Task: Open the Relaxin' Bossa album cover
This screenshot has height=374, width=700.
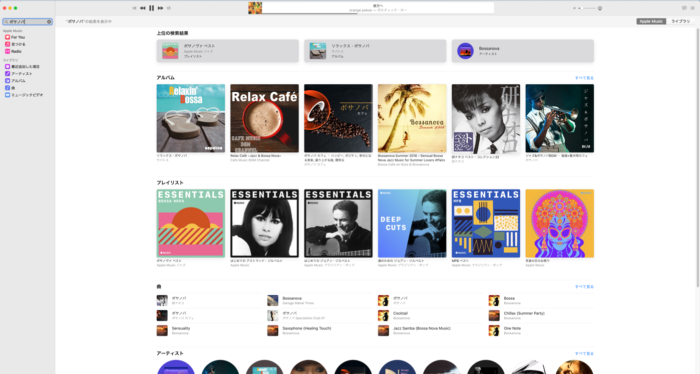Action: 191,118
